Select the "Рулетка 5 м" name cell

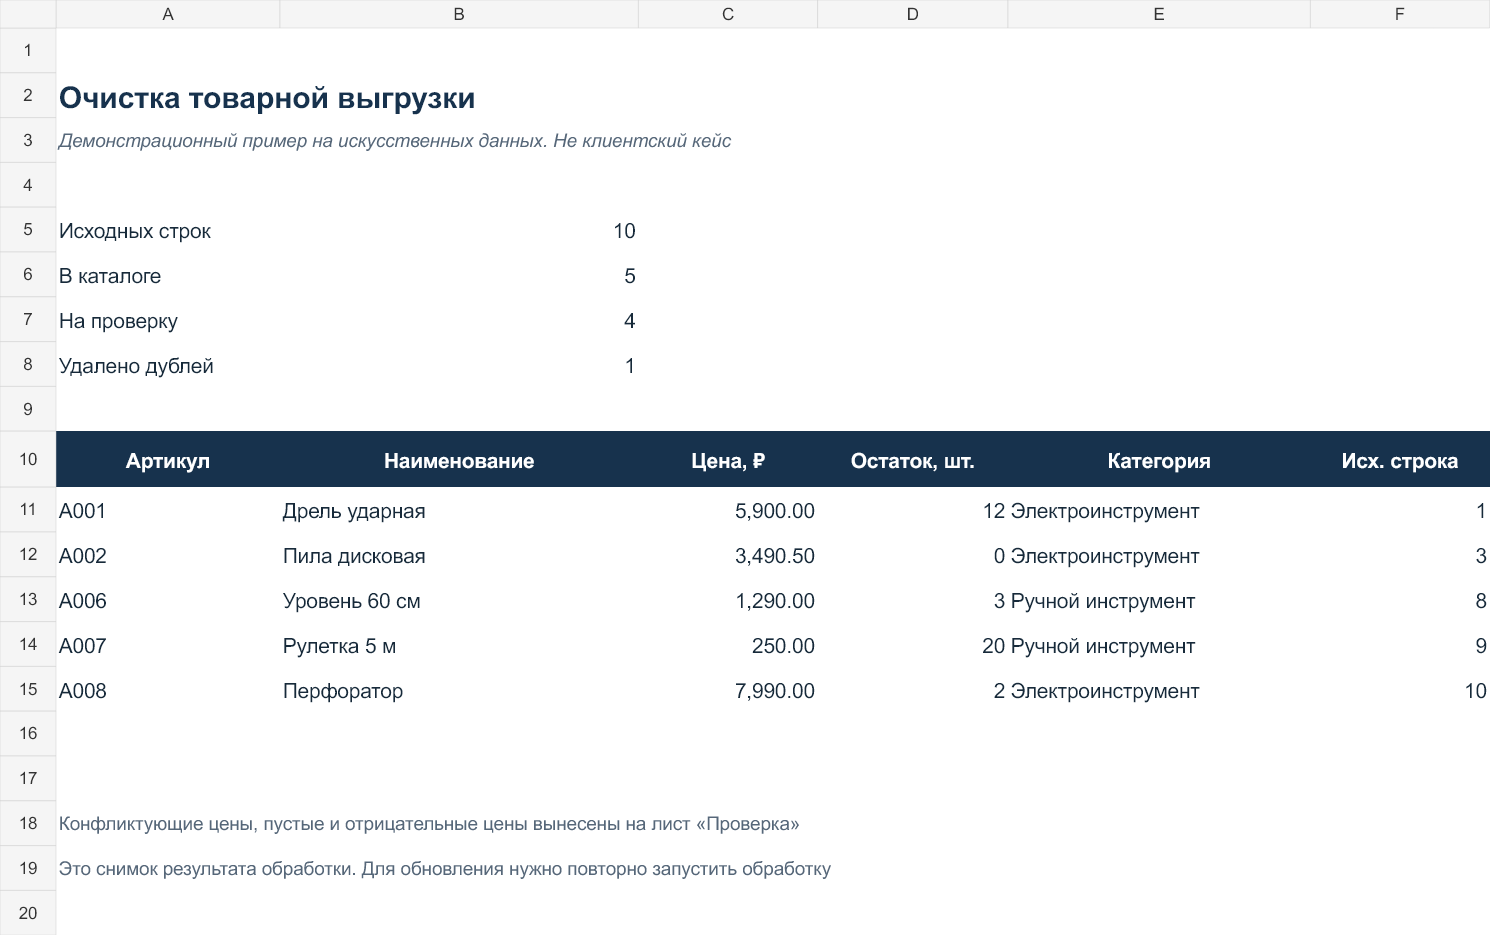click(x=459, y=646)
